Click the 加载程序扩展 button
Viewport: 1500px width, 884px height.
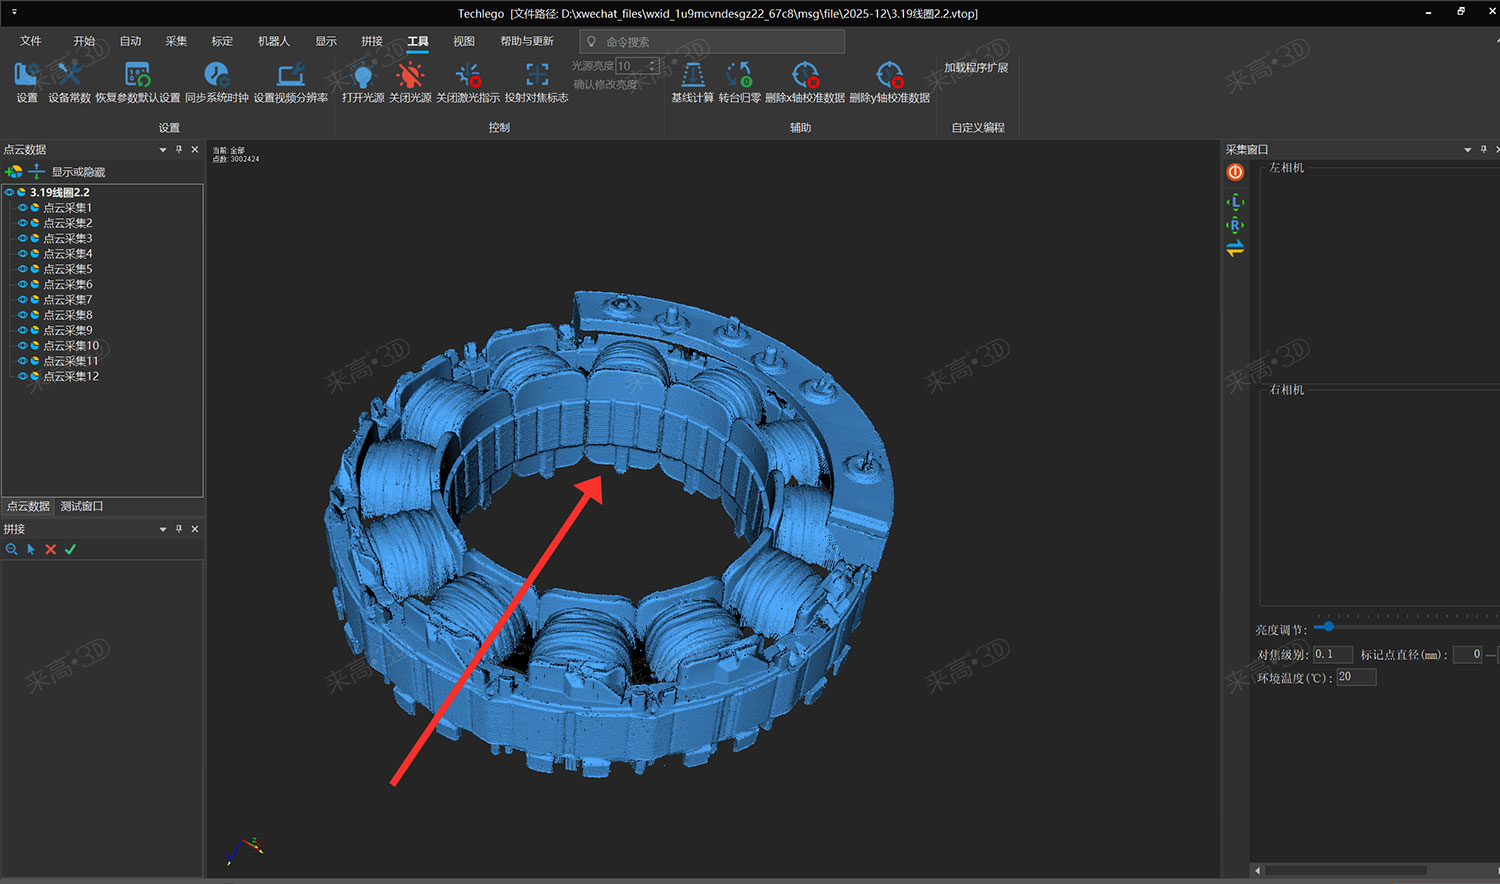point(976,68)
